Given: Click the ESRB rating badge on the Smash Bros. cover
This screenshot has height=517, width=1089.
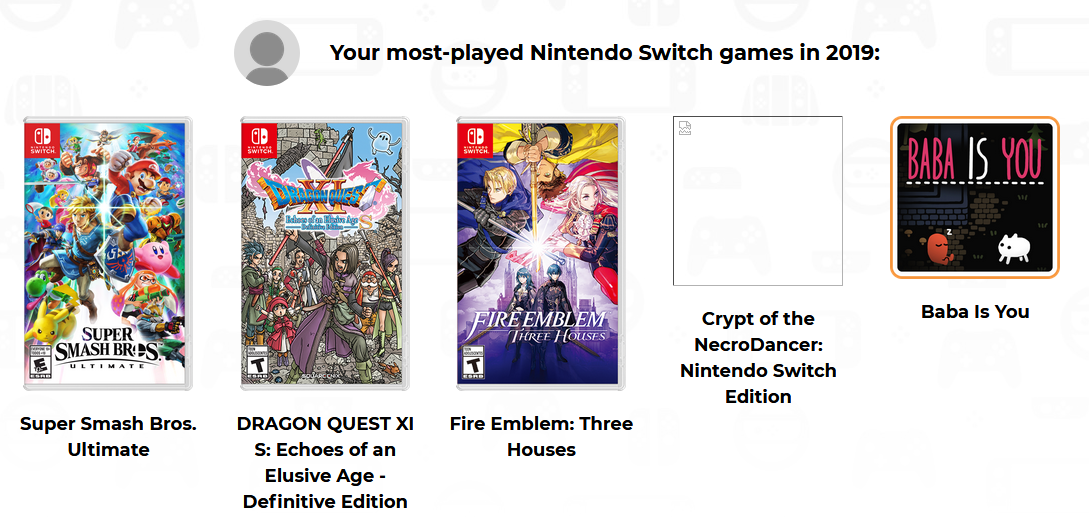Looking at the screenshot, I should pos(40,366).
